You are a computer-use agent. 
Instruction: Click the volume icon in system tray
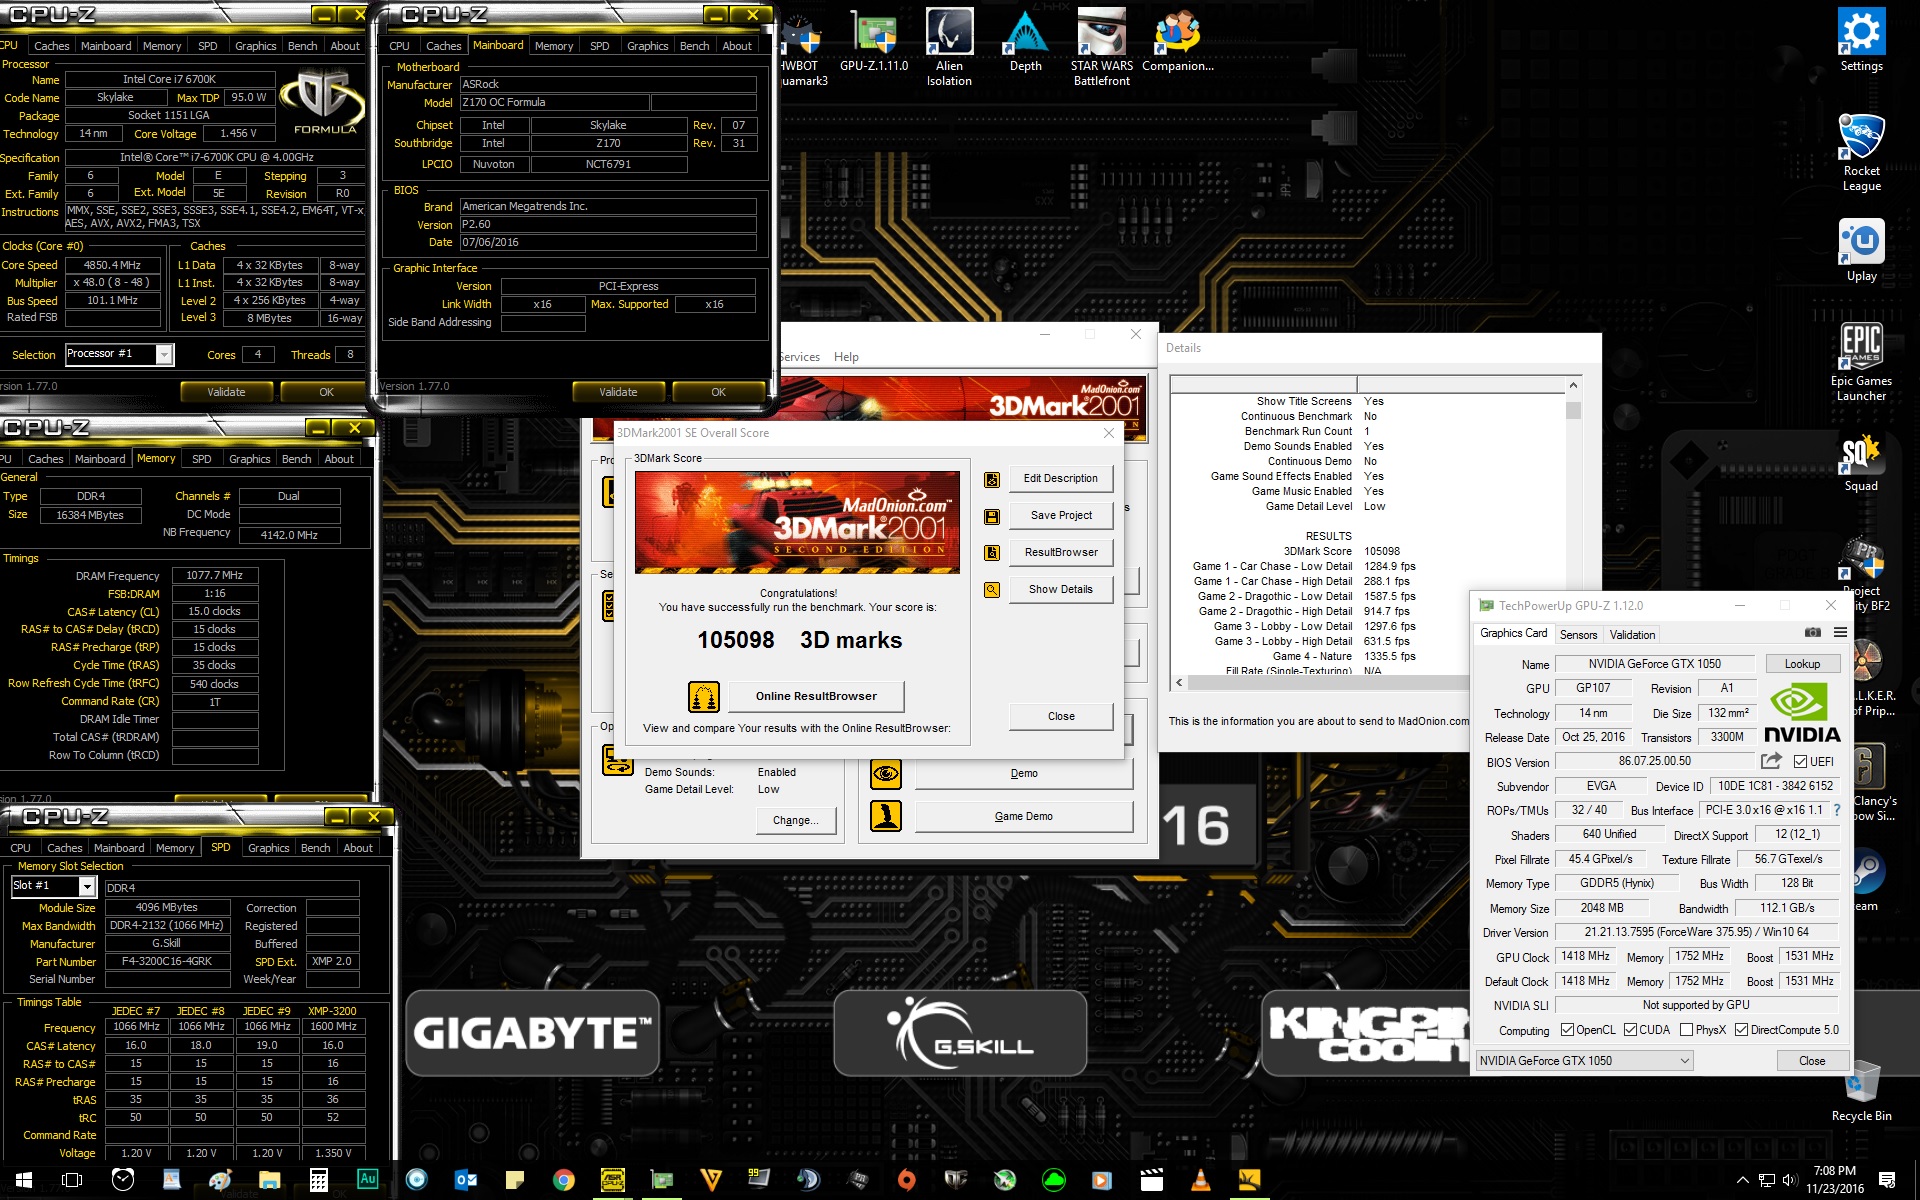point(1789,1180)
